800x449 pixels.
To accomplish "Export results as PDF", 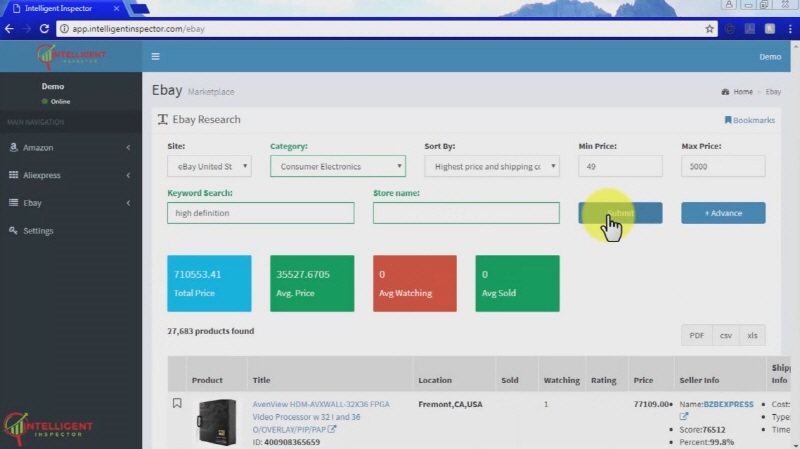I will (x=696, y=335).
